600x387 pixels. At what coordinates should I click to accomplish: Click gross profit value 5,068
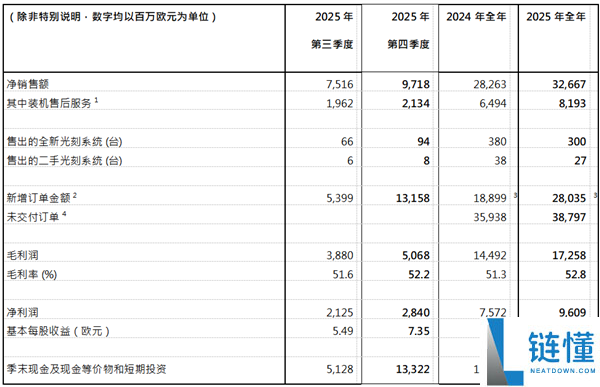(416, 255)
